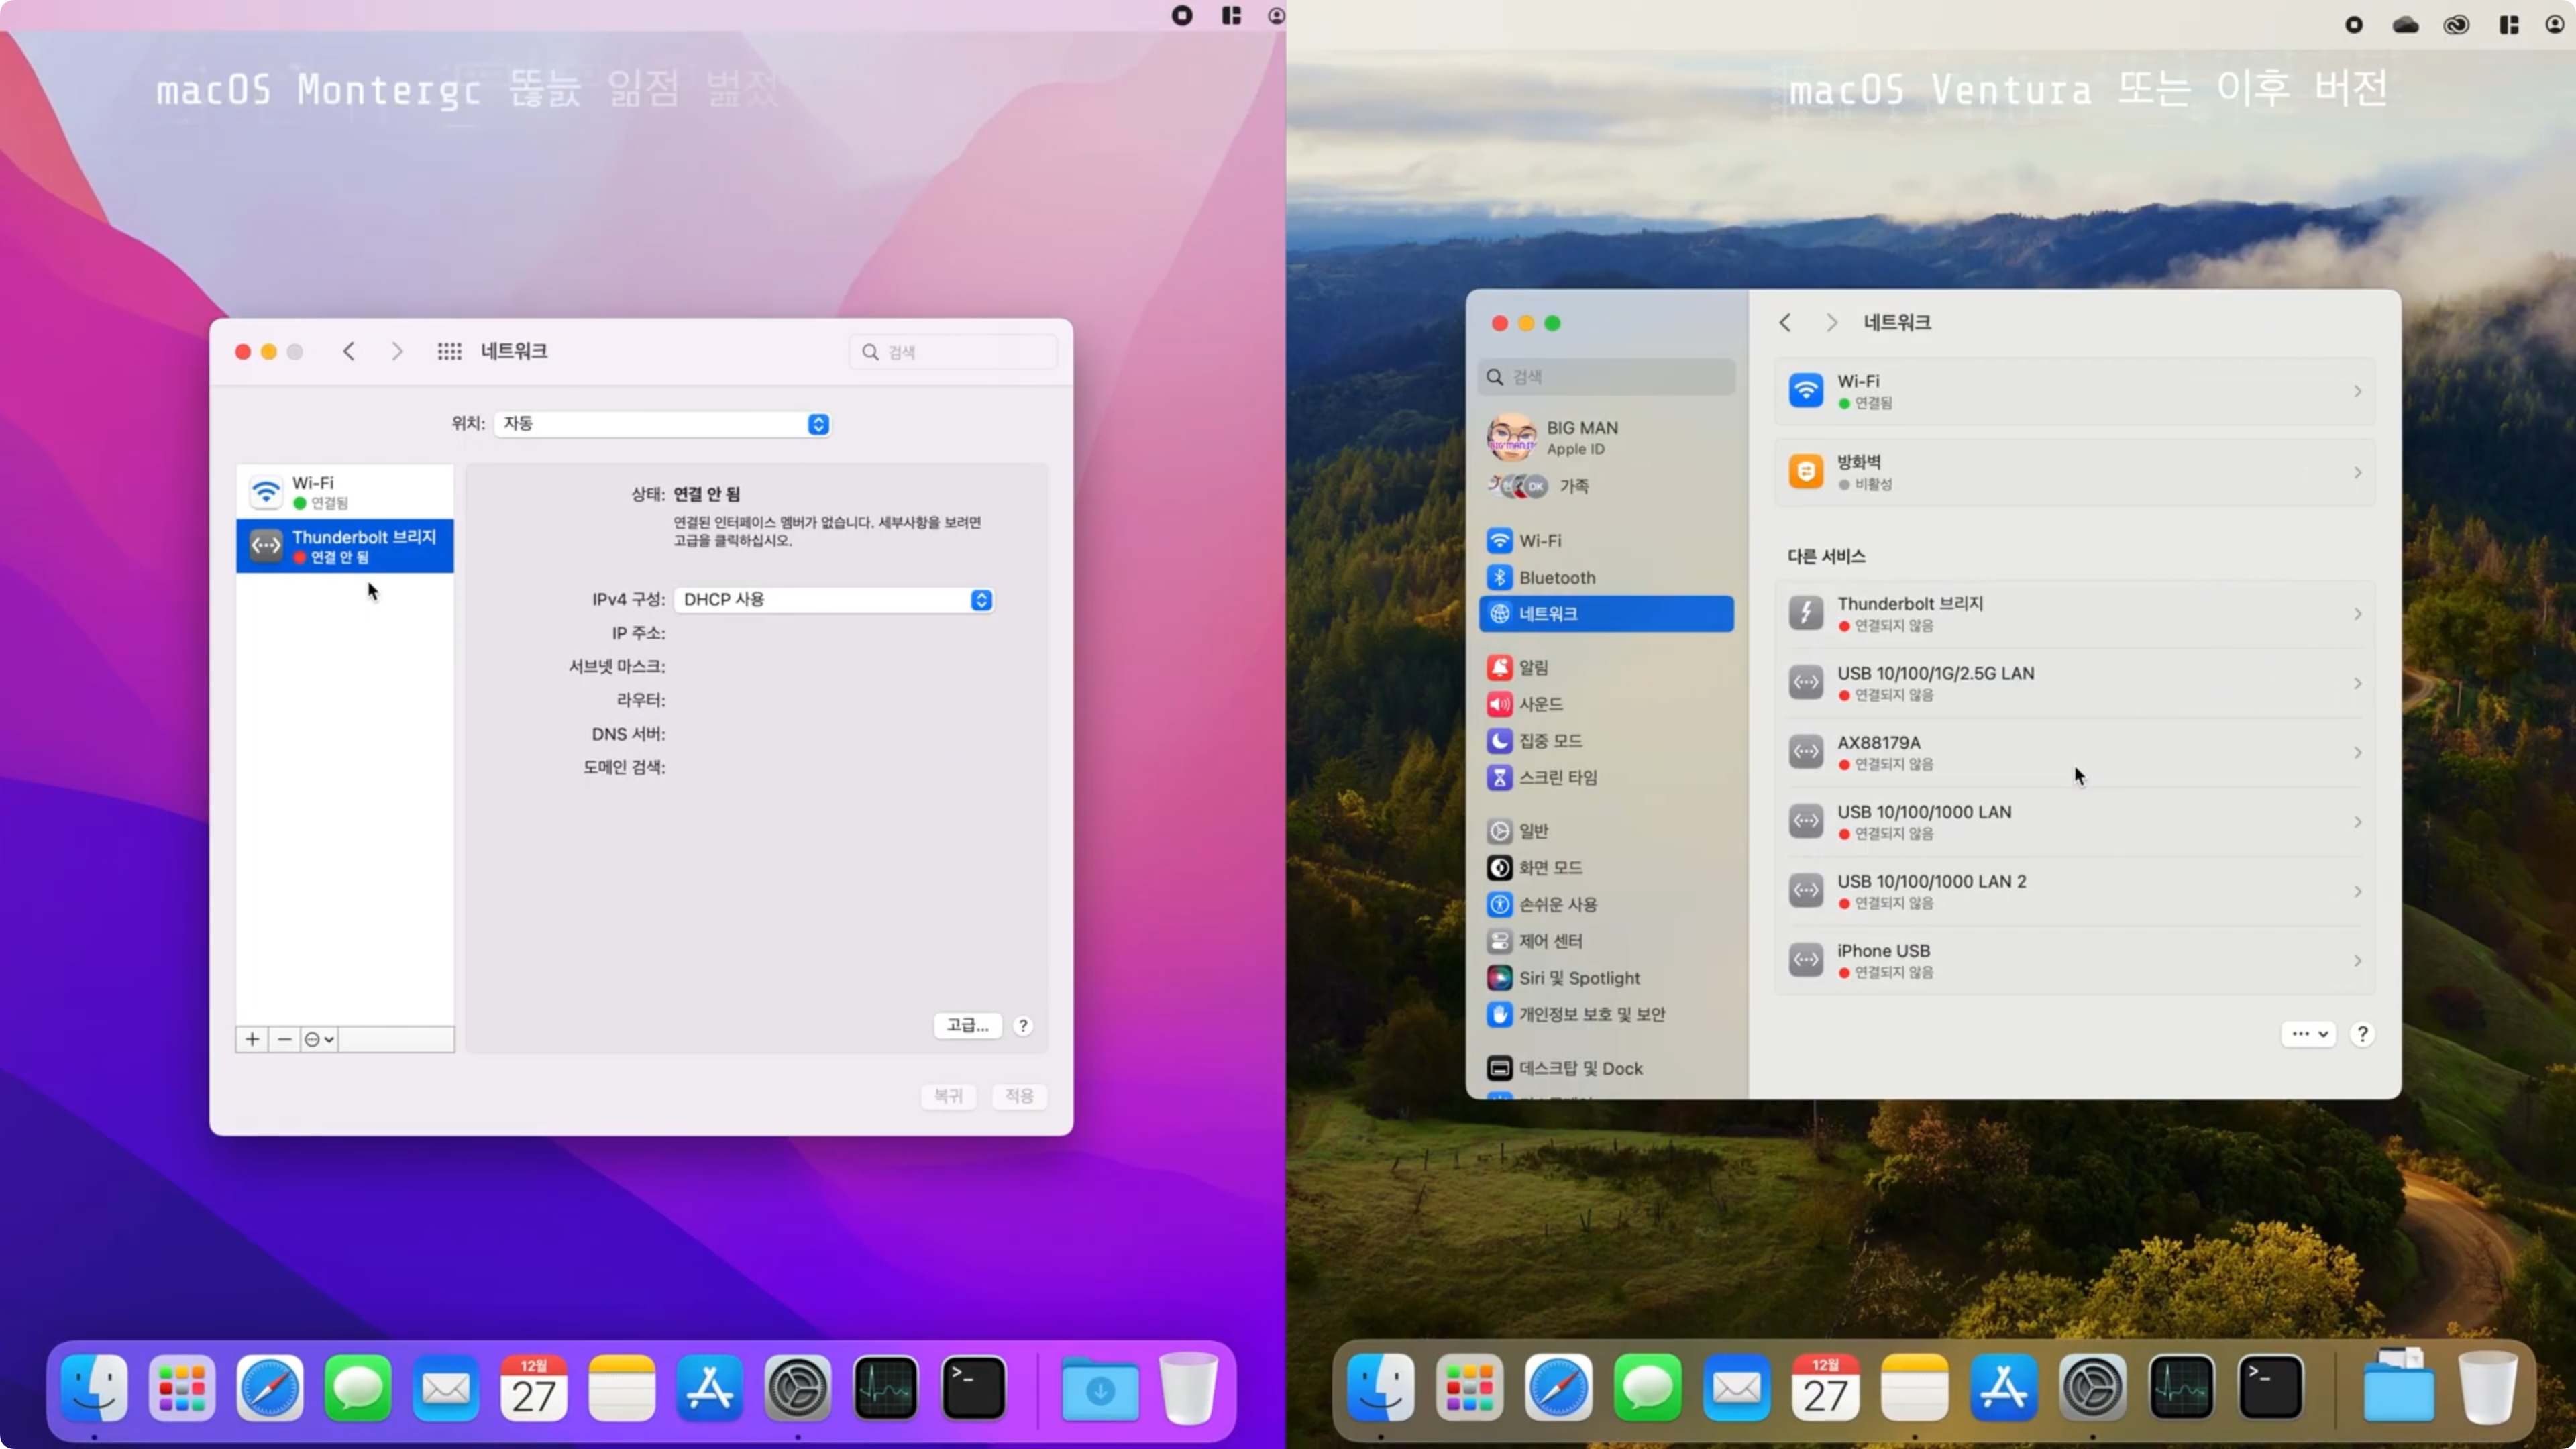The width and height of the screenshot is (2576, 1449).
Task: Open the IPv4 구성 DHCP dropdown
Action: (x=834, y=599)
